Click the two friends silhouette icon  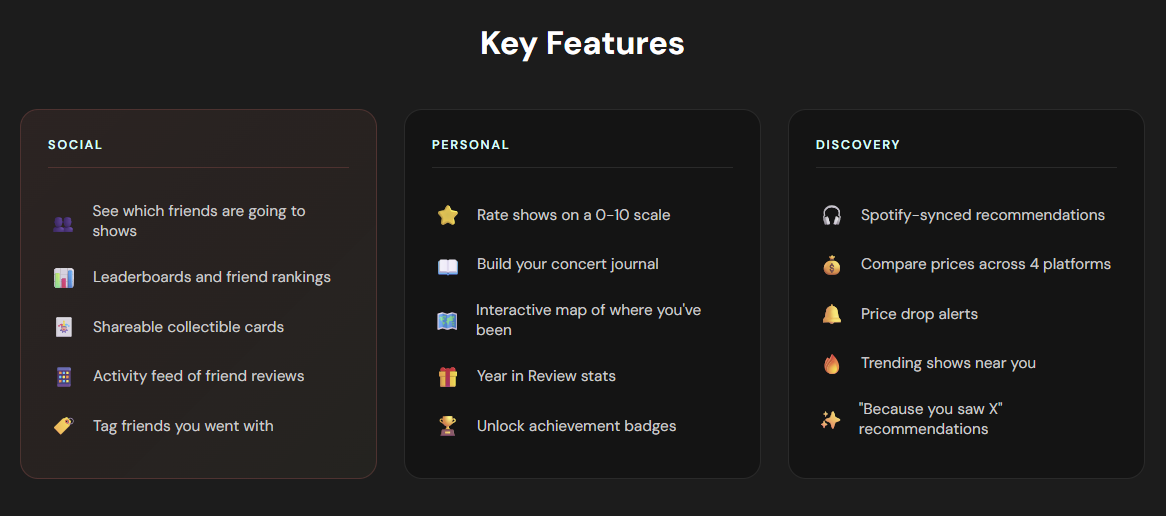[63, 222]
